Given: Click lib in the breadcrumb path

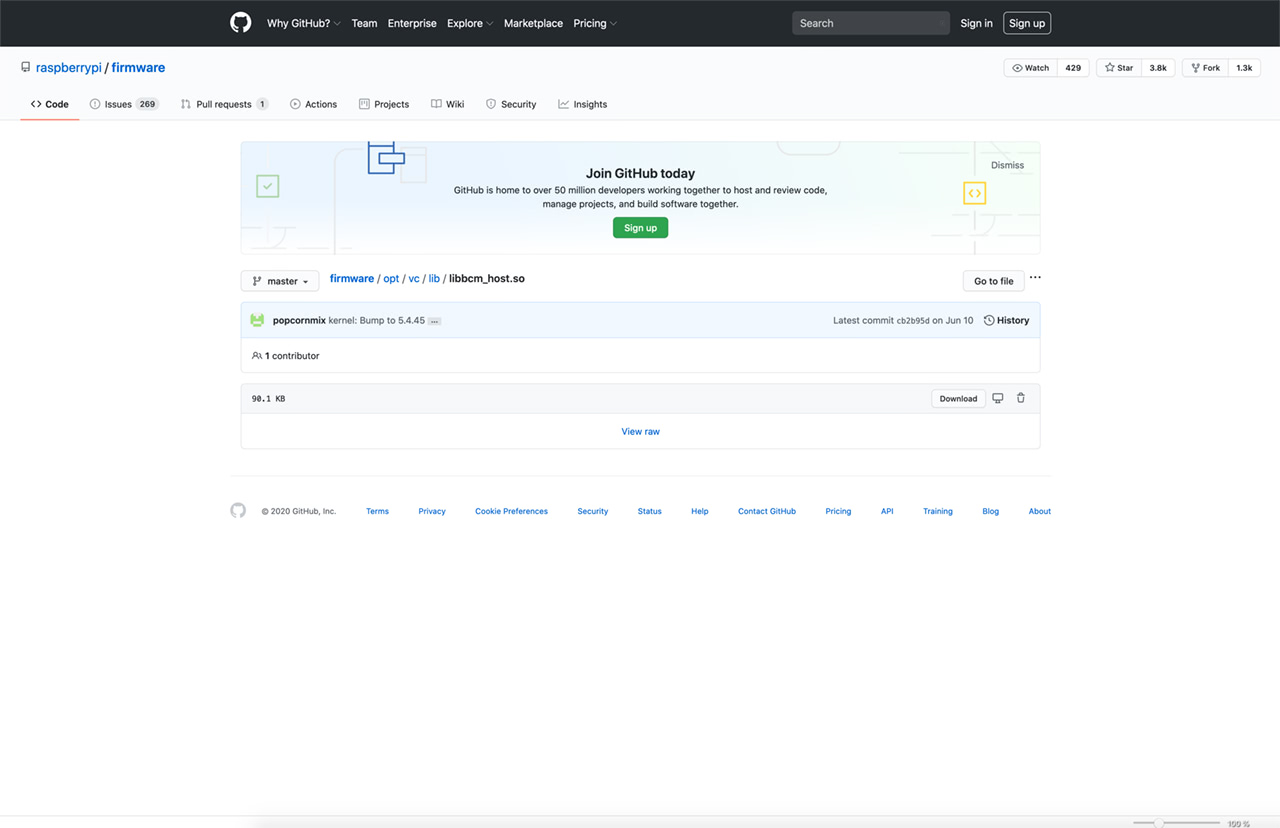Looking at the screenshot, I should [434, 278].
